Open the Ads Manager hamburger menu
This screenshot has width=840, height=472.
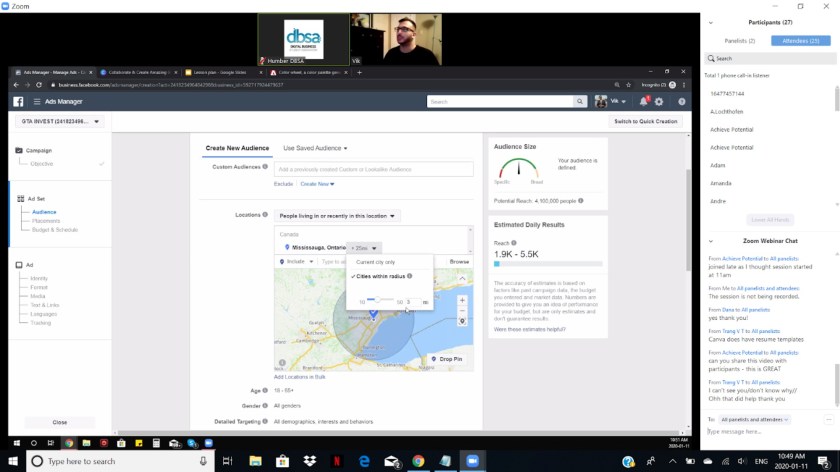point(36,102)
